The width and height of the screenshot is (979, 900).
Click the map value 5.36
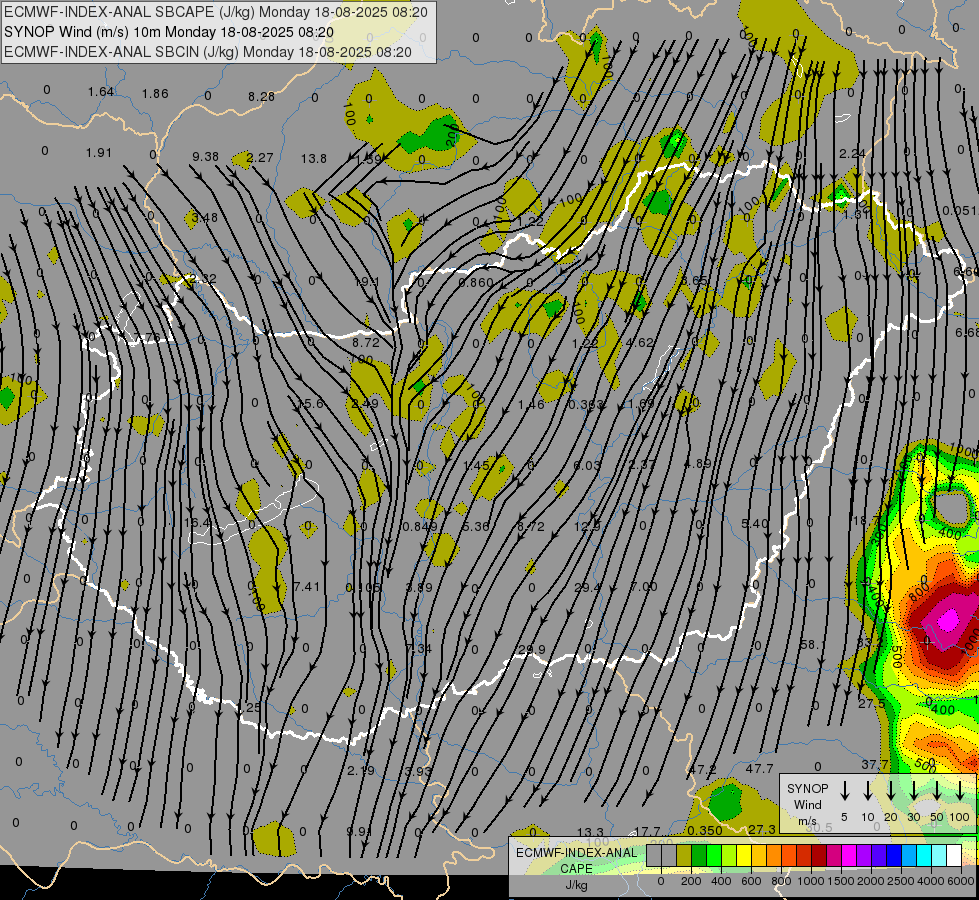click(x=476, y=527)
